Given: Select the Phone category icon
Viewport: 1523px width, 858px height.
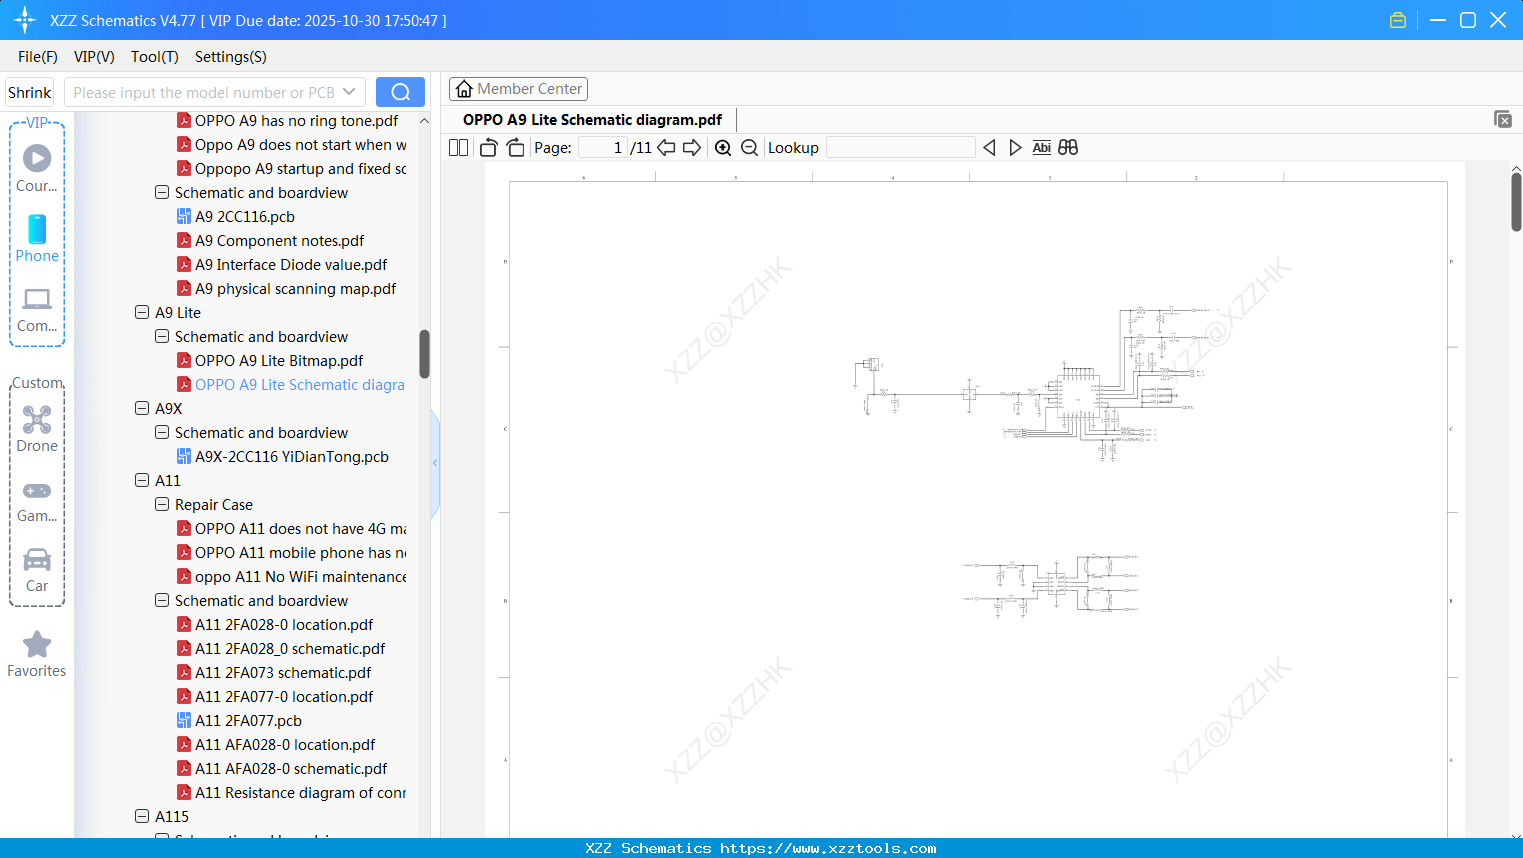Looking at the screenshot, I should click(x=37, y=238).
